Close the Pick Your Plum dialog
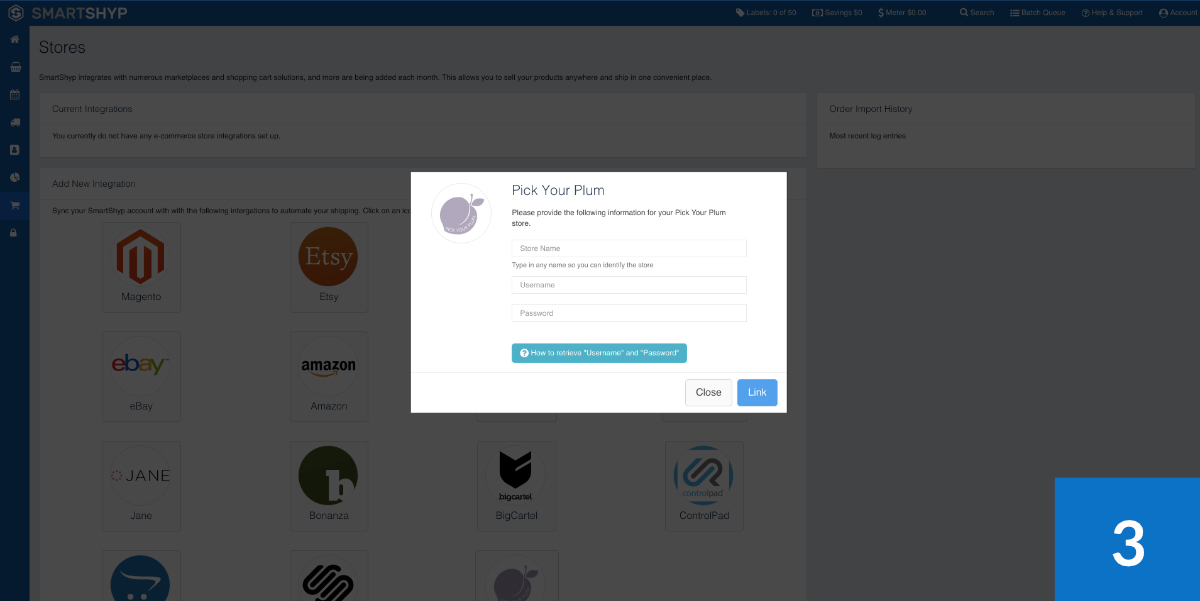This screenshot has height=601, width=1200. point(709,392)
